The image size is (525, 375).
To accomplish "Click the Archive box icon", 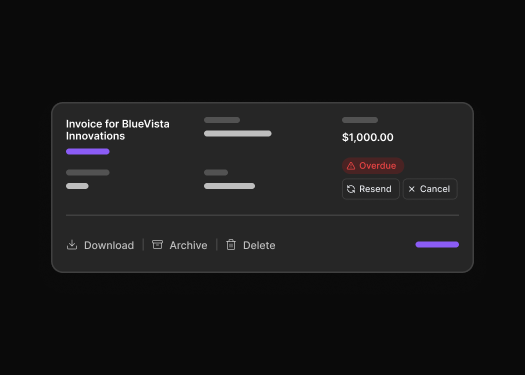I will pyautogui.click(x=157, y=244).
